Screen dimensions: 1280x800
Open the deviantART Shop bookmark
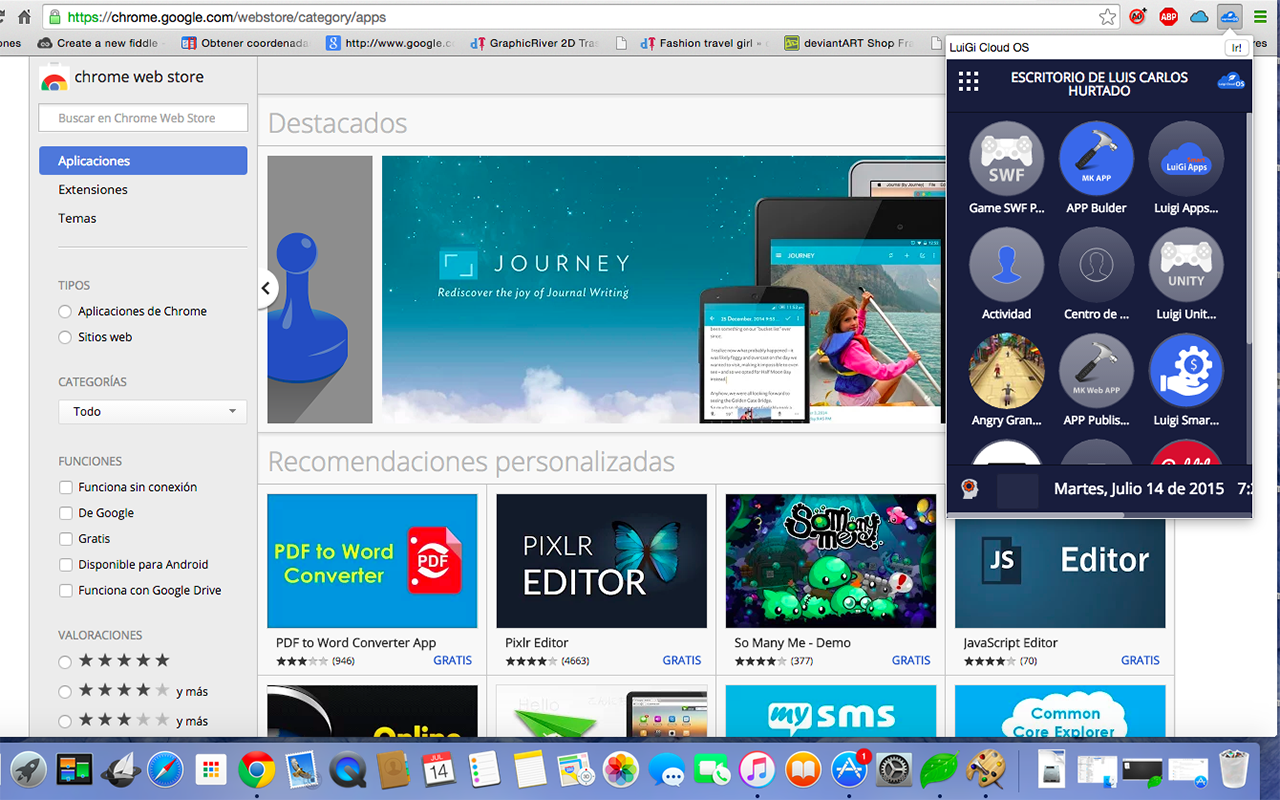(x=849, y=43)
